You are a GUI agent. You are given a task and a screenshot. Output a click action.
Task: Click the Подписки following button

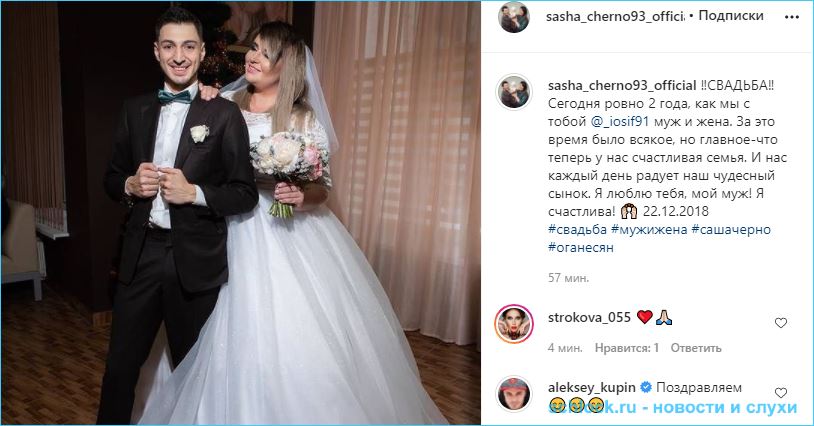pyautogui.click(x=731, y=16)
